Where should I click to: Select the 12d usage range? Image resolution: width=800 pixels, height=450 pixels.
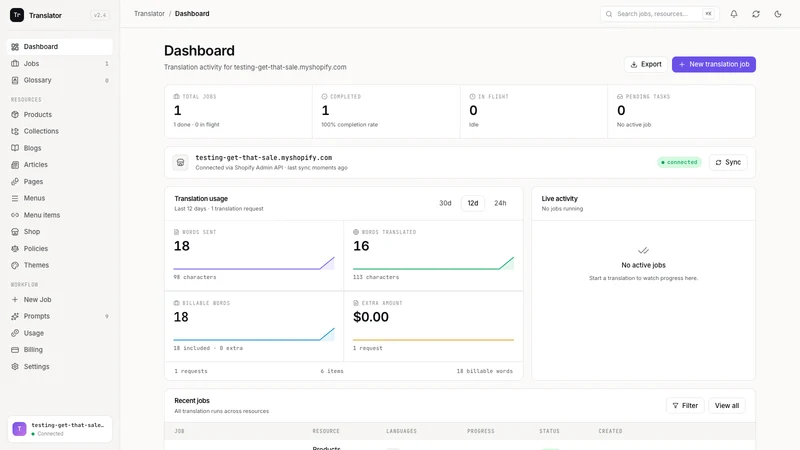473,203
